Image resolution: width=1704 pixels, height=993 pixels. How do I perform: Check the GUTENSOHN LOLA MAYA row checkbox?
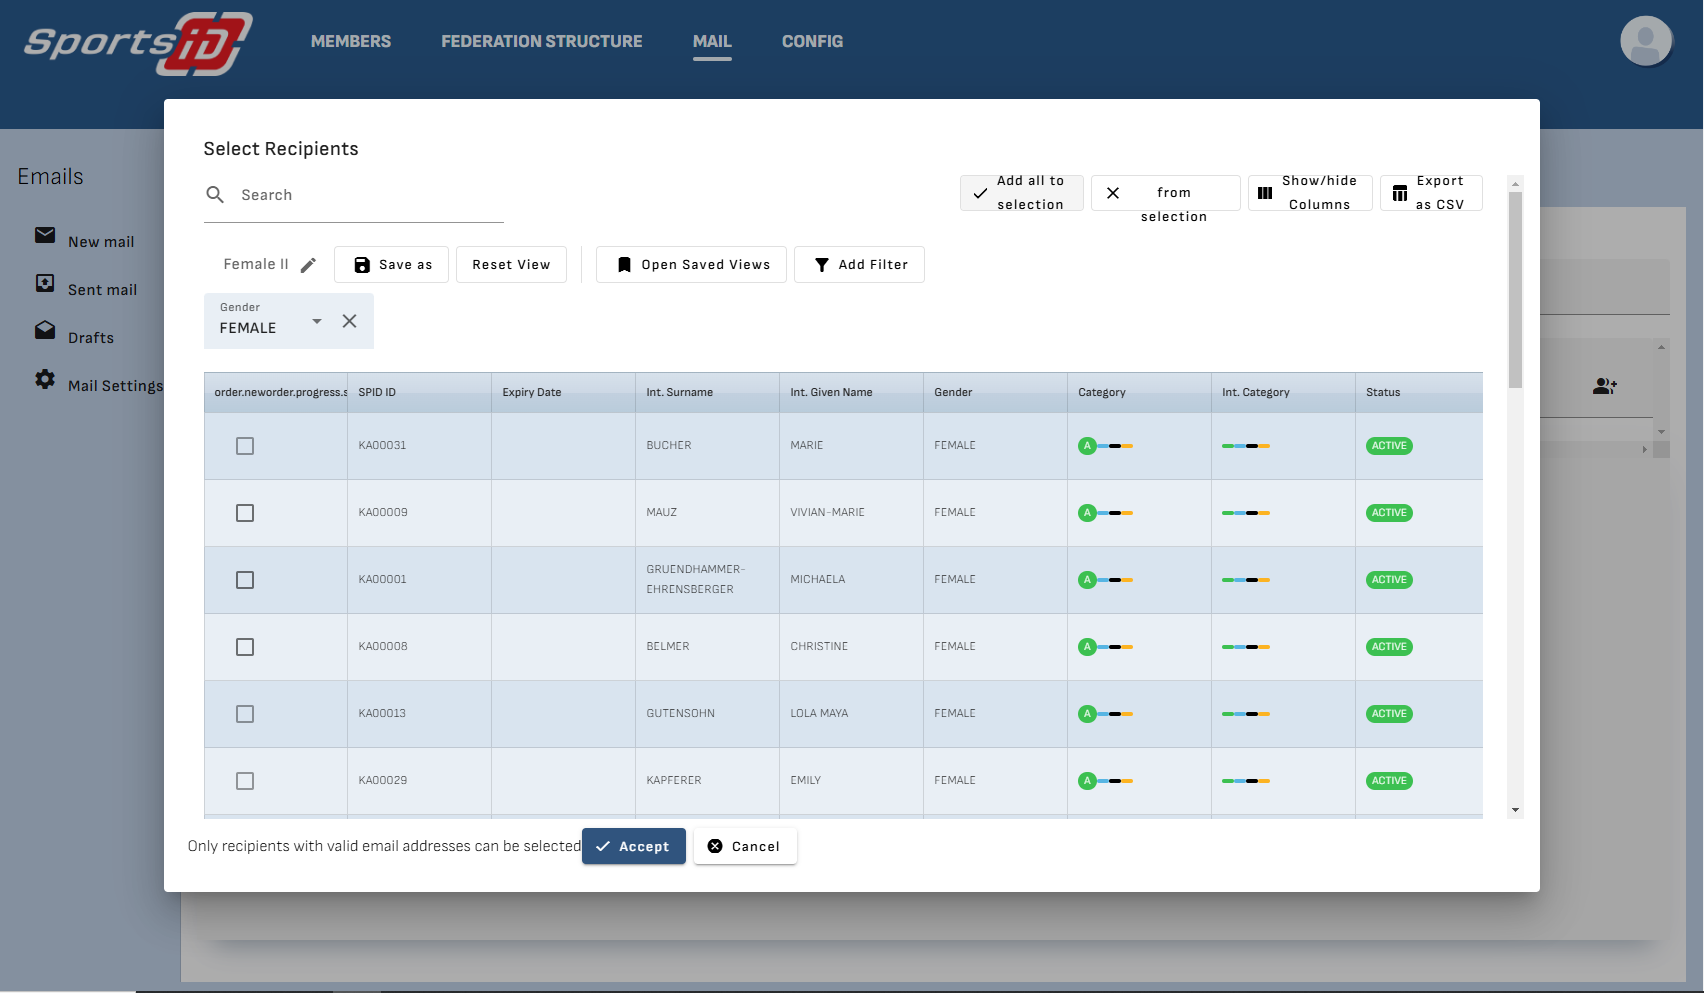[245, 714]
